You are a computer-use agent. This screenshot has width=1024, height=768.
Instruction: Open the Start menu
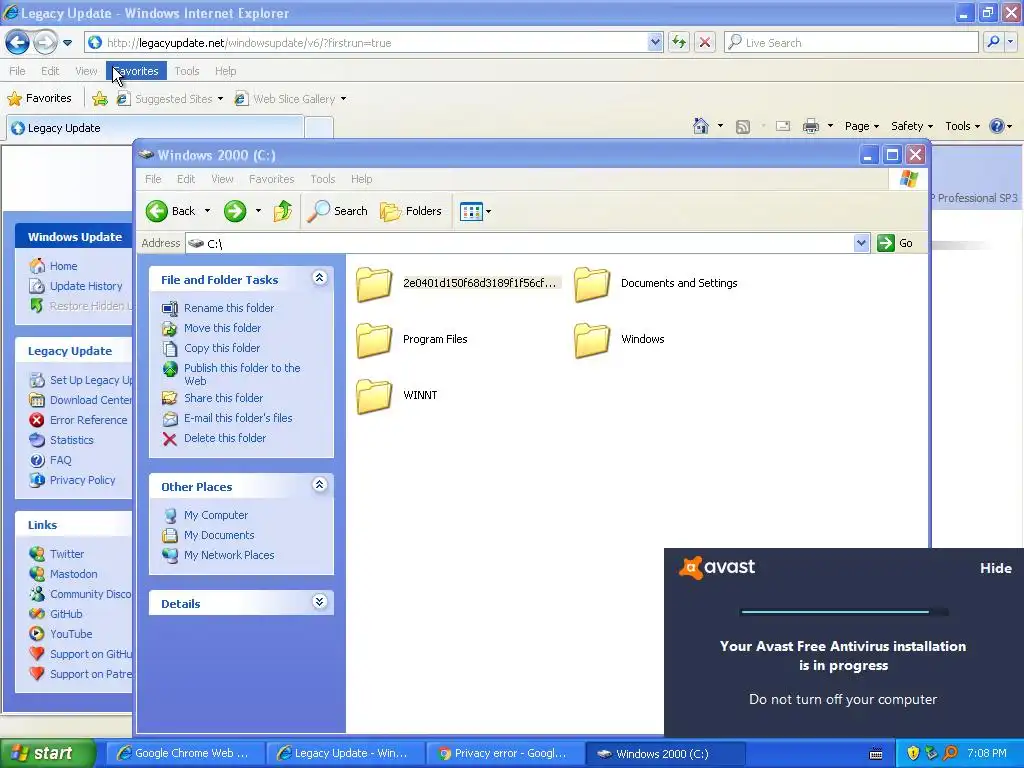tap(48, 753)
